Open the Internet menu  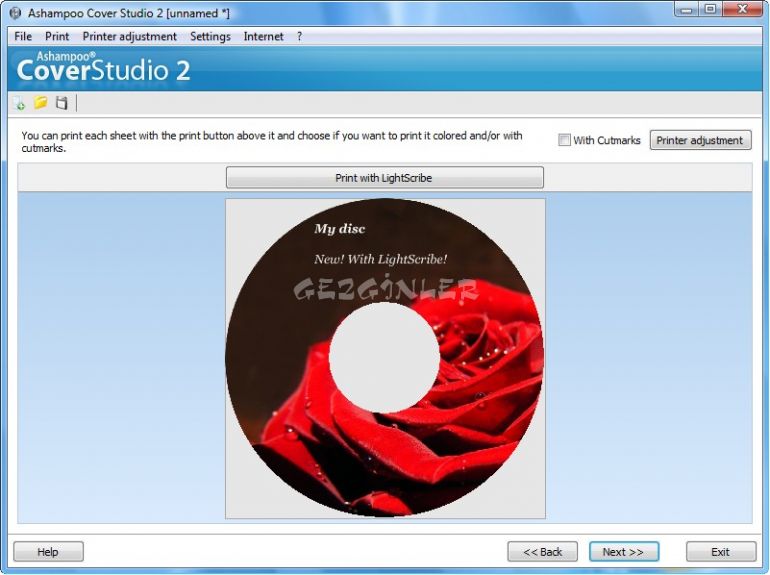[263, 36]
